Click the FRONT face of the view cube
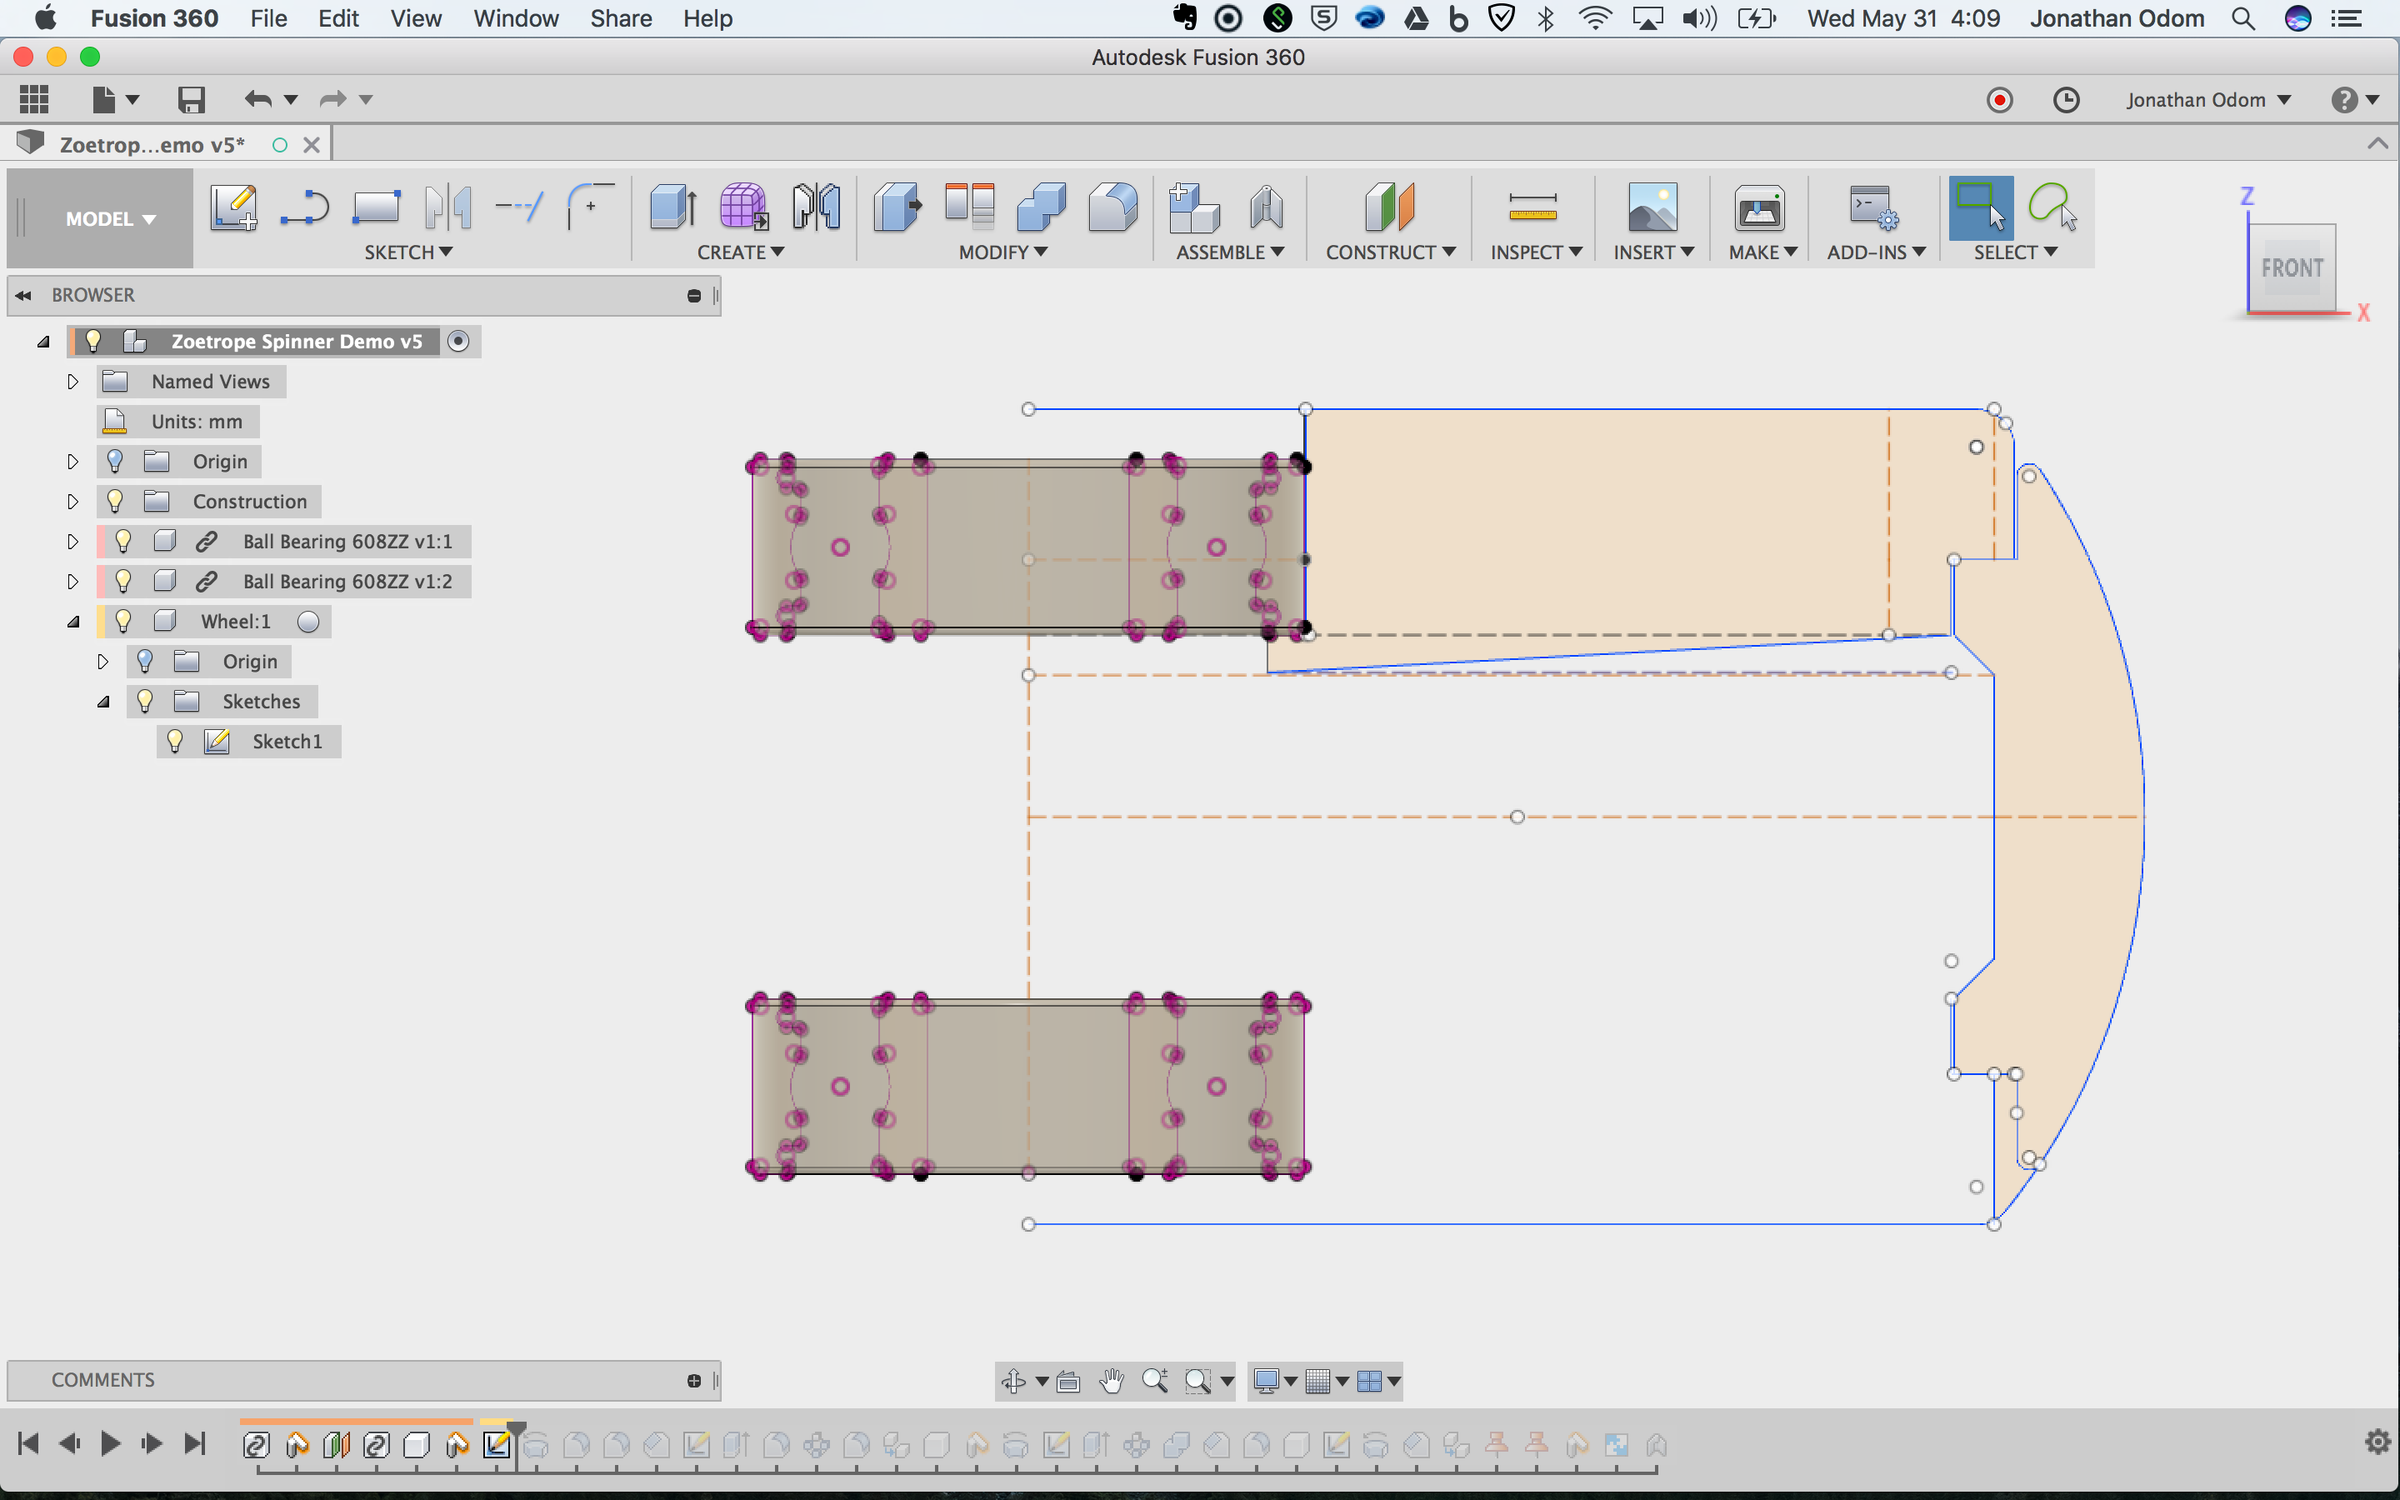 (2292, 268)
